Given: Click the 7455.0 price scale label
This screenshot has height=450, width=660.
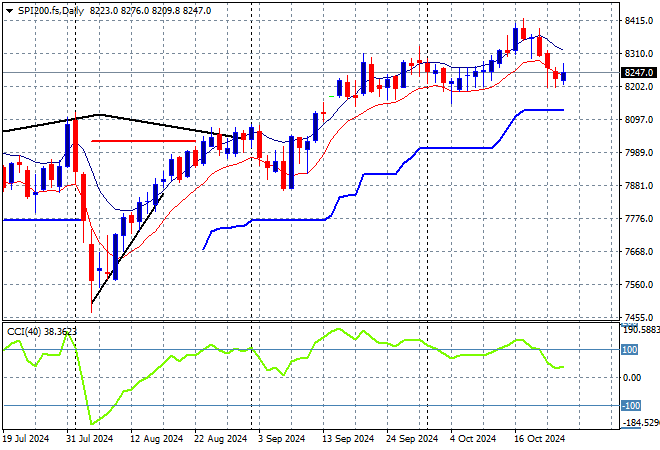Looking at the screenshot, I should coord(639,318).
